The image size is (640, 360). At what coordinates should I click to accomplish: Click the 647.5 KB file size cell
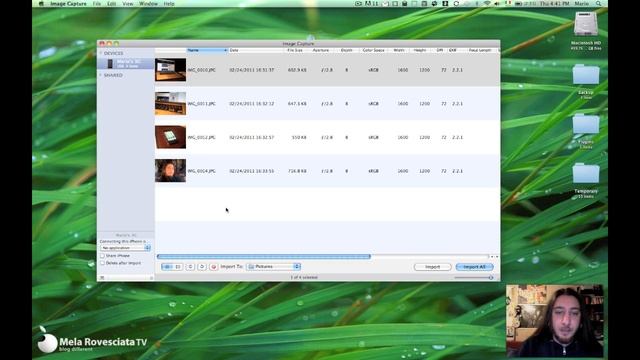pyautogui.click(x=297, y=104)
